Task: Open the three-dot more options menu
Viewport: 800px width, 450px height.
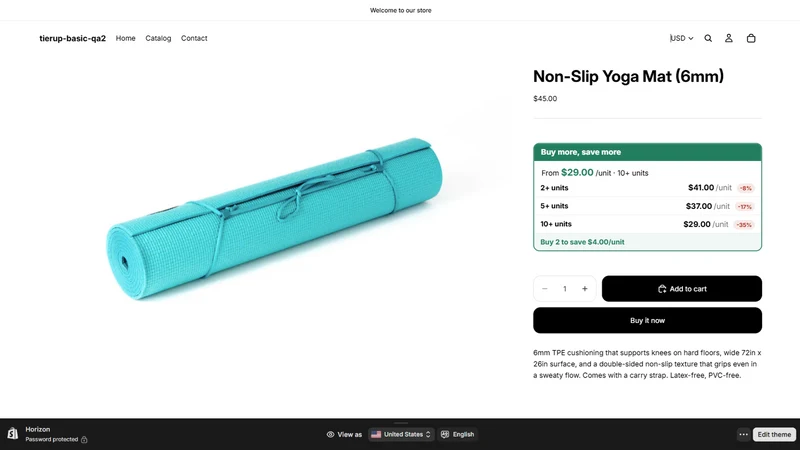Action: coord(743,434)
